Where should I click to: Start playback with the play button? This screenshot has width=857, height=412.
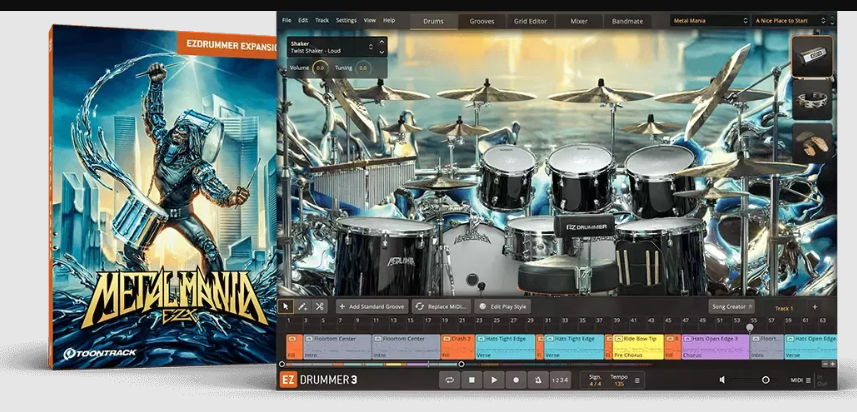tap(494, 380)
